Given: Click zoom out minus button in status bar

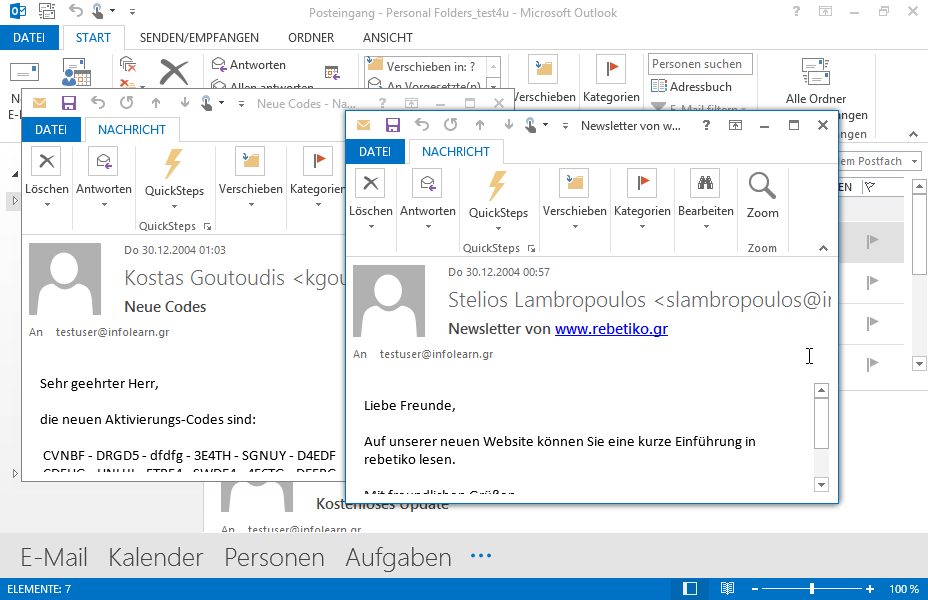Looking at the screenshot, I should coord(755,589).
